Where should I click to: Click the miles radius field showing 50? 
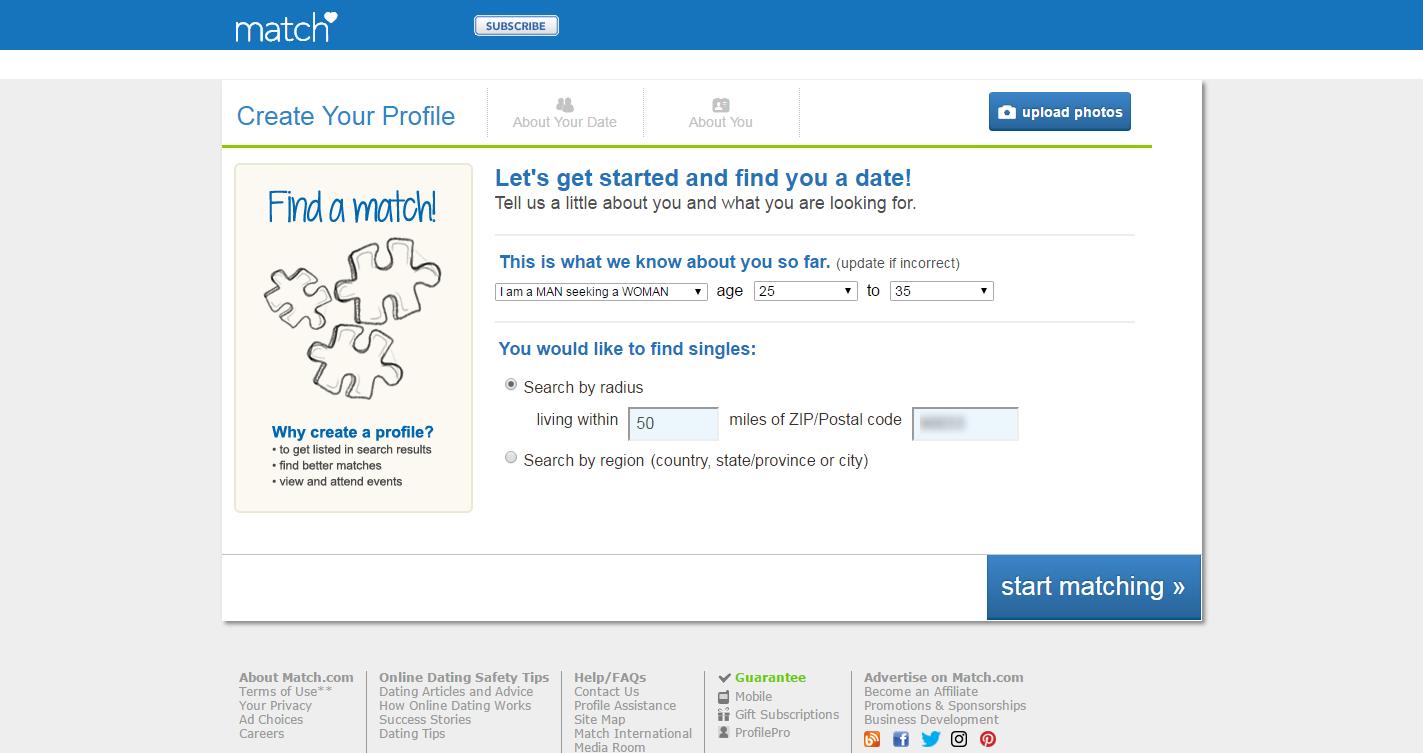pos(673,423)
